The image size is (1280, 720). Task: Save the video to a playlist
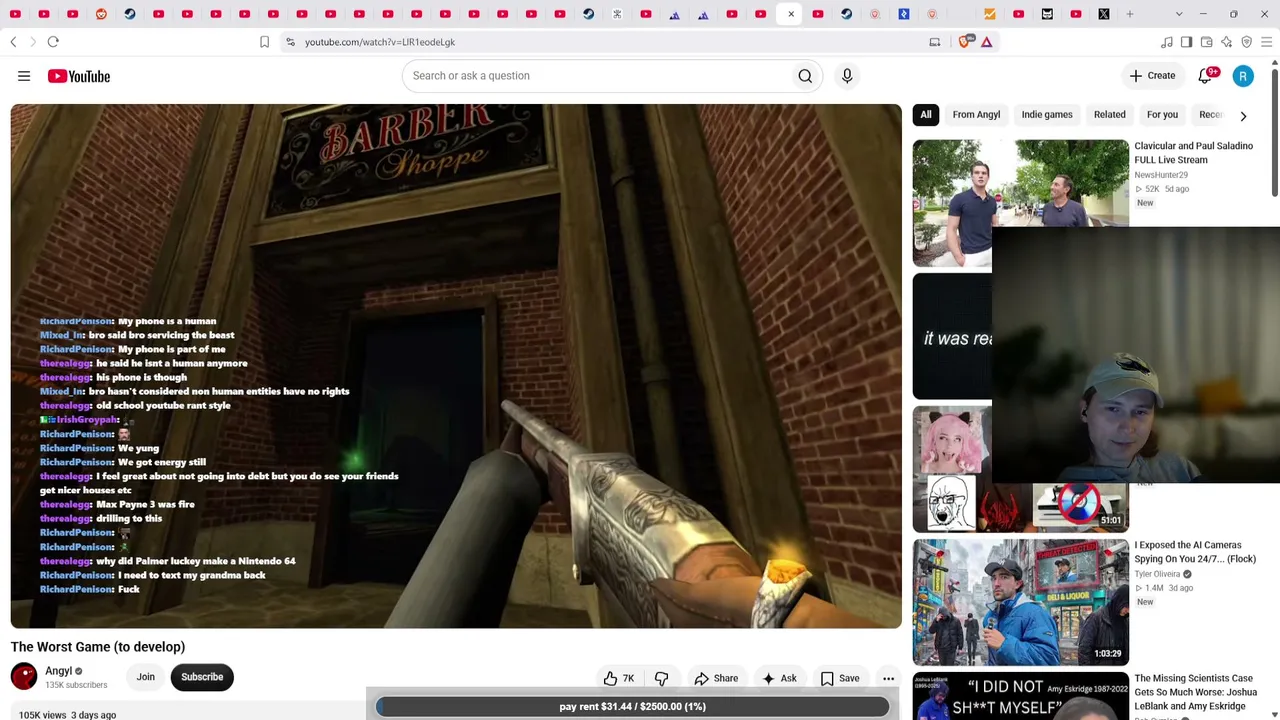840,678
